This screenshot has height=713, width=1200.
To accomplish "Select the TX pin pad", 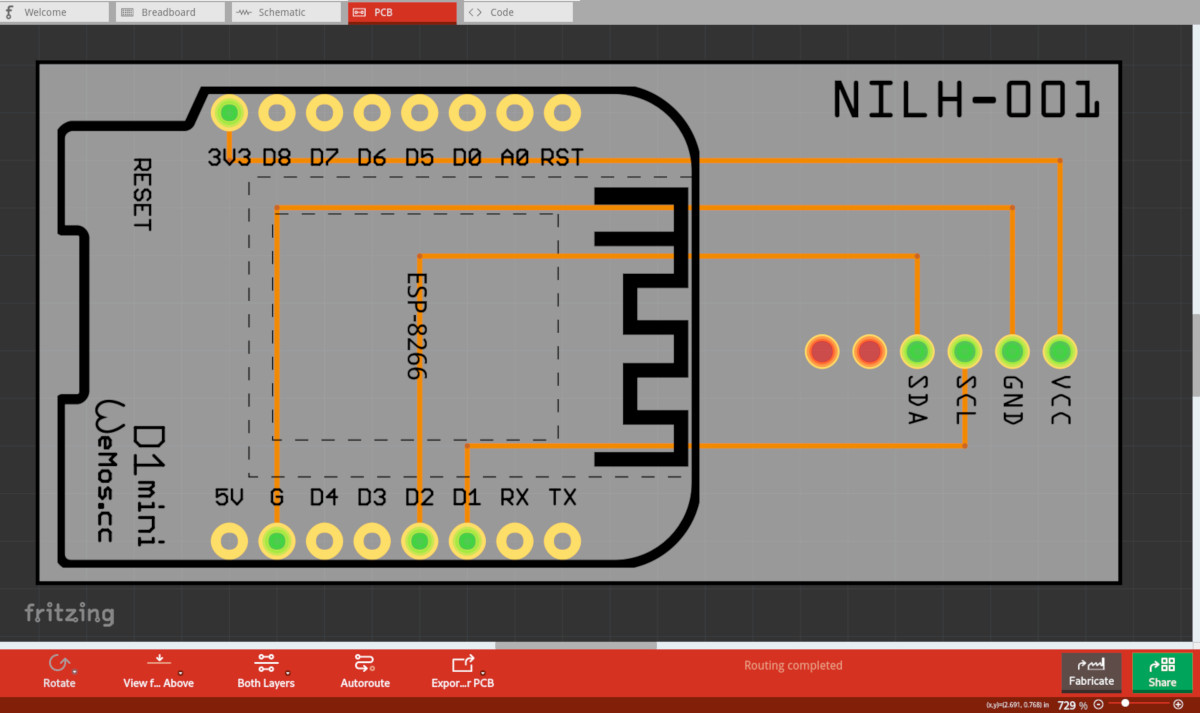I will click(x=562, y=541).
